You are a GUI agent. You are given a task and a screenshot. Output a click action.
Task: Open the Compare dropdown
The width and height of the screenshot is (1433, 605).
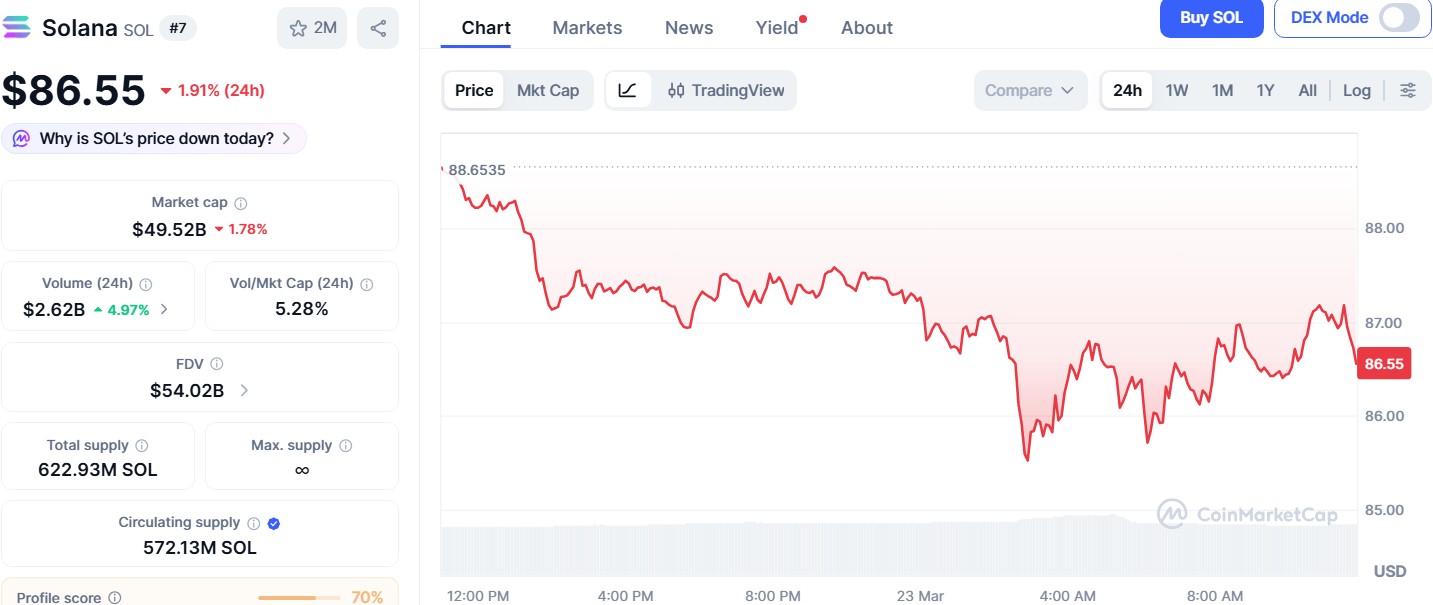(1030, 90)
